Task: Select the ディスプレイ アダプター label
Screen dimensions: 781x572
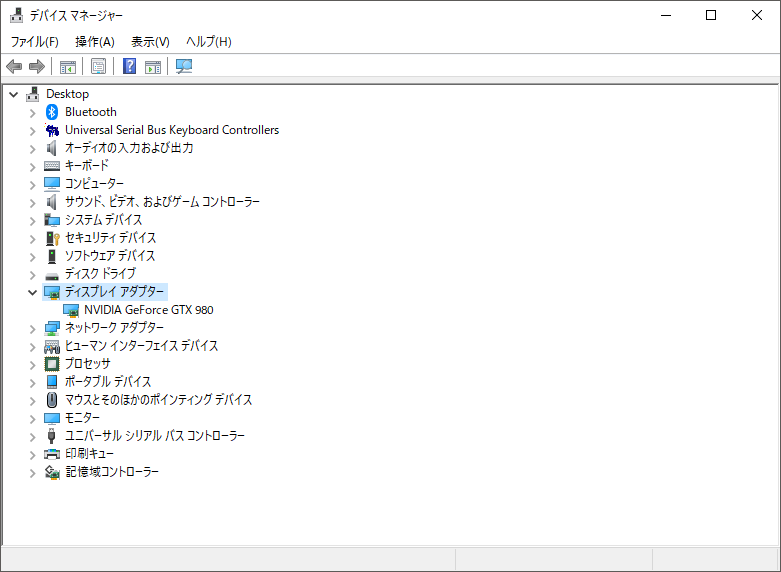Action: [x=114, y=291]
